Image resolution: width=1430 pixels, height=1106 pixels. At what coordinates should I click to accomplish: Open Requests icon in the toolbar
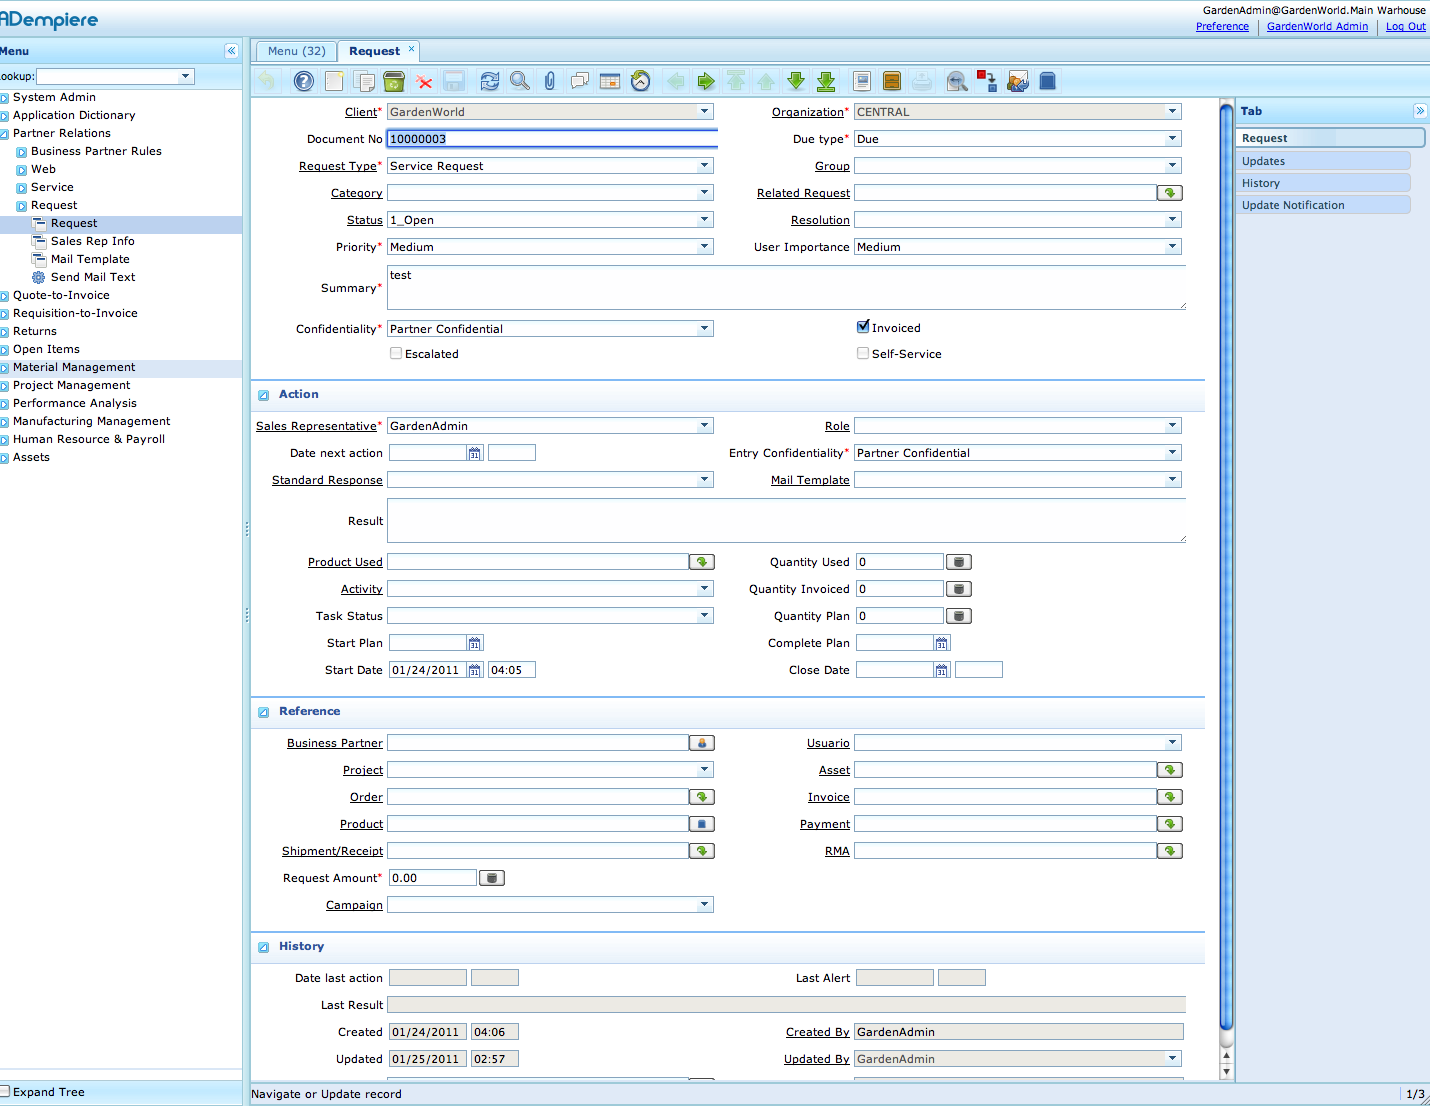(x=1018, y=81)
